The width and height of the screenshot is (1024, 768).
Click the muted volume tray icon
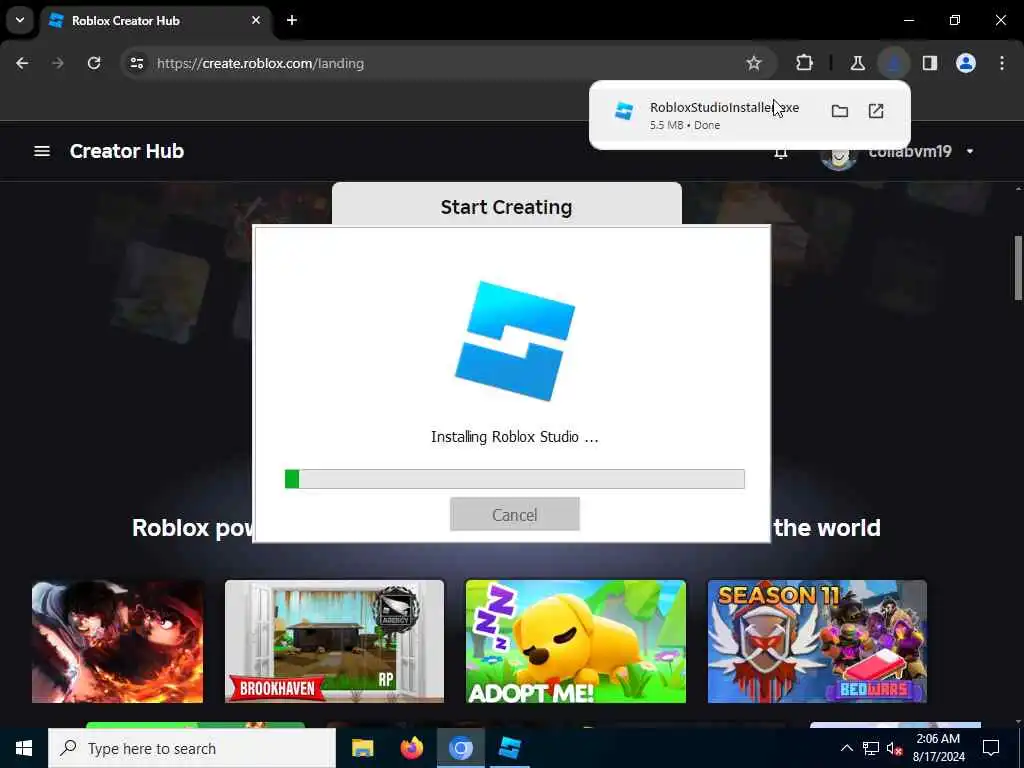pos(895,748)
